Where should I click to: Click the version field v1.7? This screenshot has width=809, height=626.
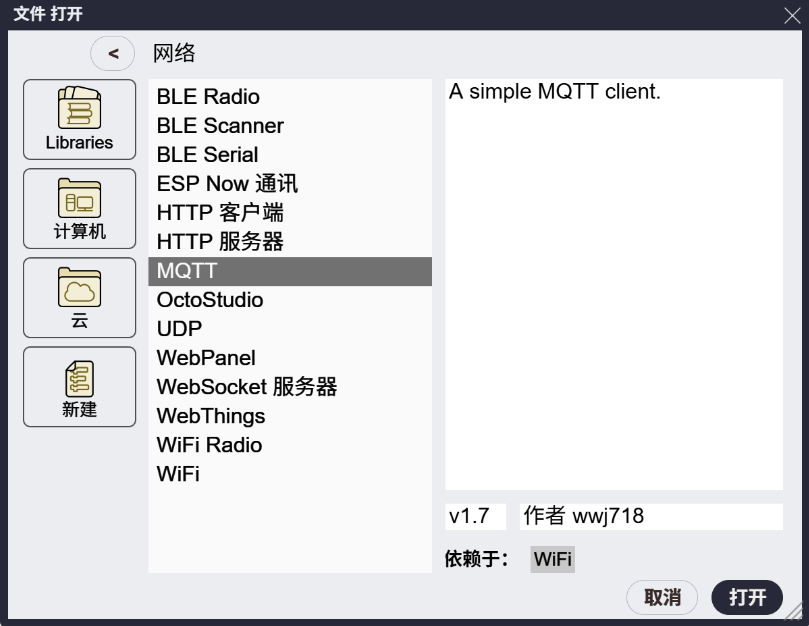pos(476,516)
